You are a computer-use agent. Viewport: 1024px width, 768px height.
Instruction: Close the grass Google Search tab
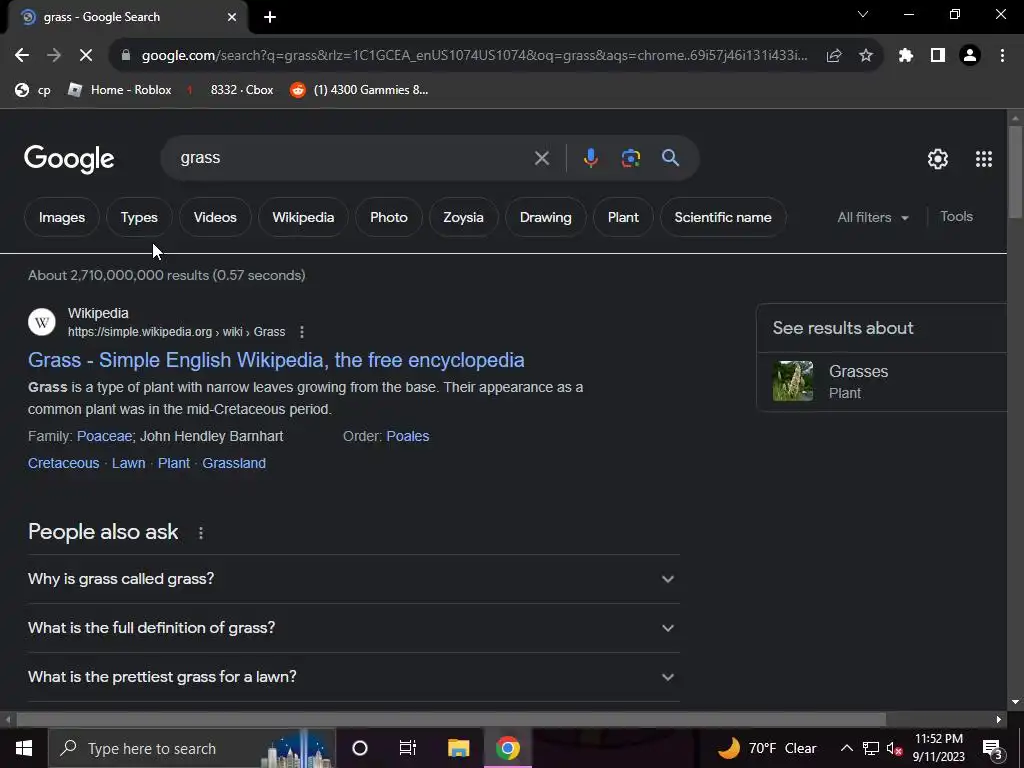click(232, 17)
